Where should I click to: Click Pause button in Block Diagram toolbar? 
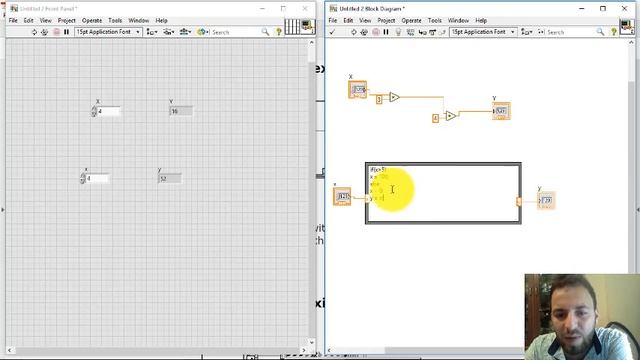click(386, 32)
